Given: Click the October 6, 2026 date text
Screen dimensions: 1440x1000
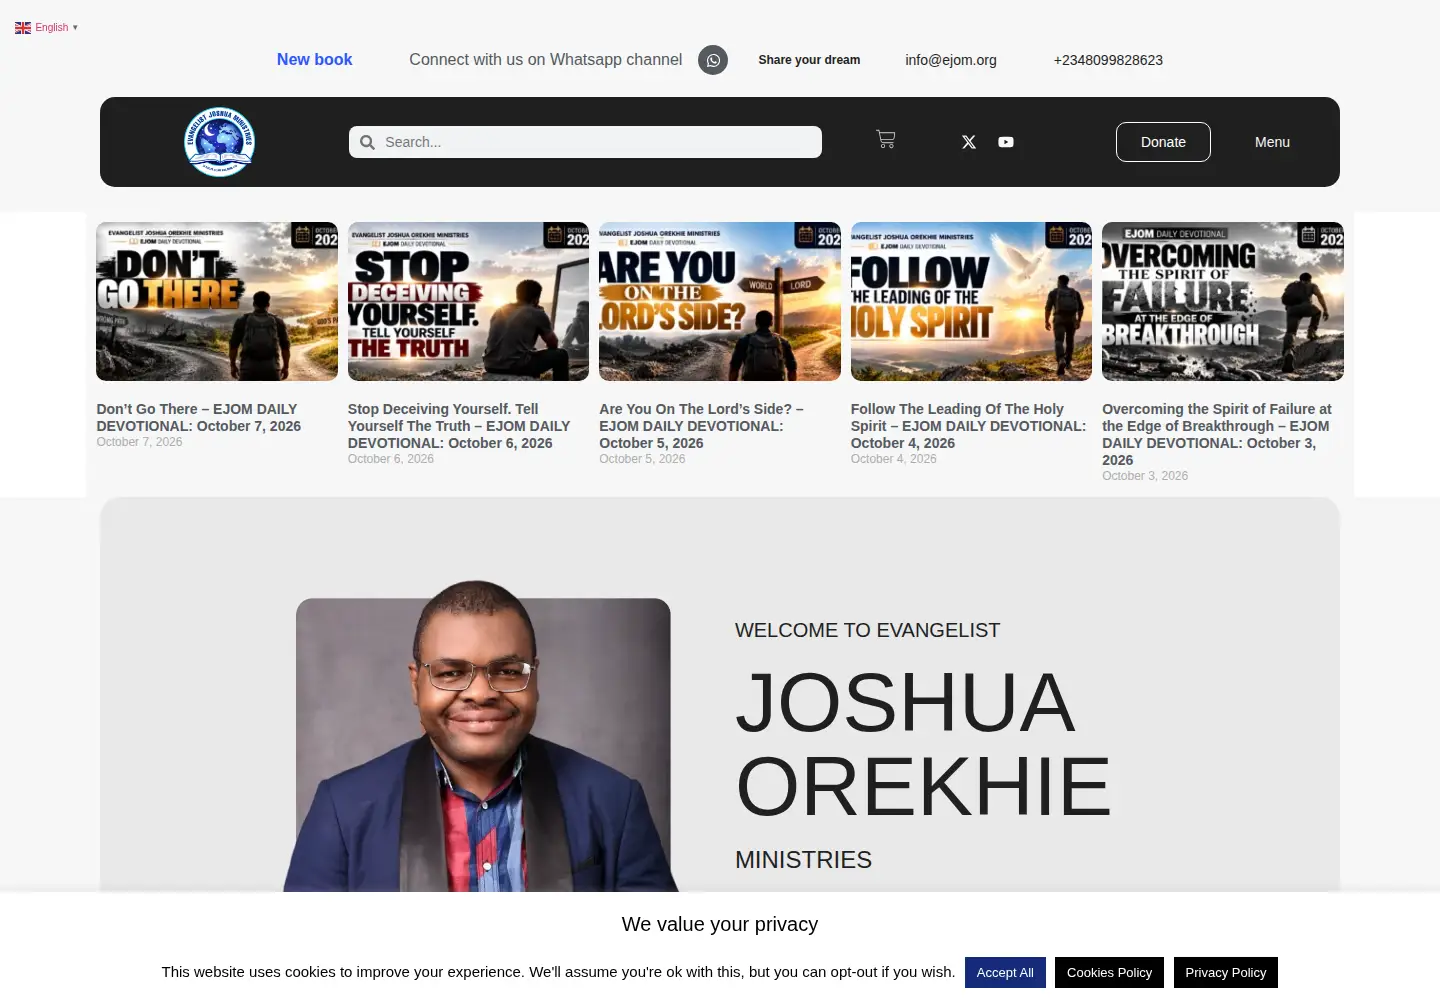Looking at the screenshot, I should tap(391, 459).
